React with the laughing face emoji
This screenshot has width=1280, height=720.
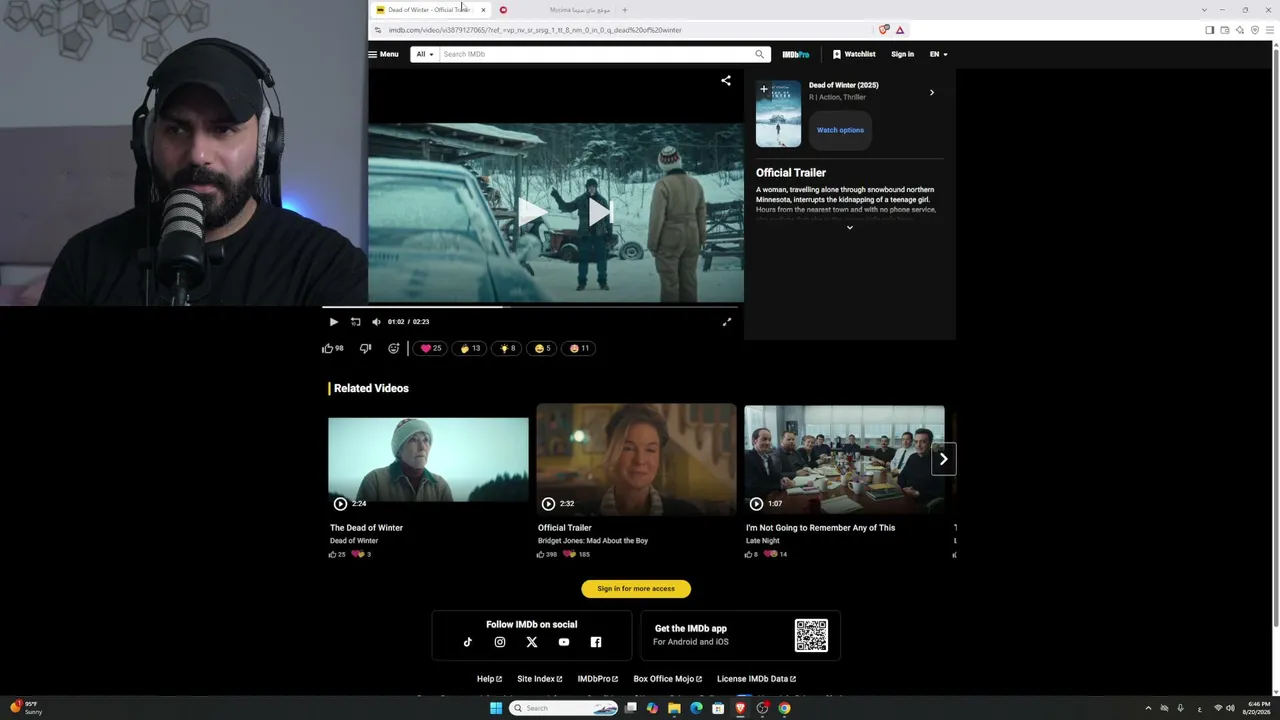pos(543,348)
